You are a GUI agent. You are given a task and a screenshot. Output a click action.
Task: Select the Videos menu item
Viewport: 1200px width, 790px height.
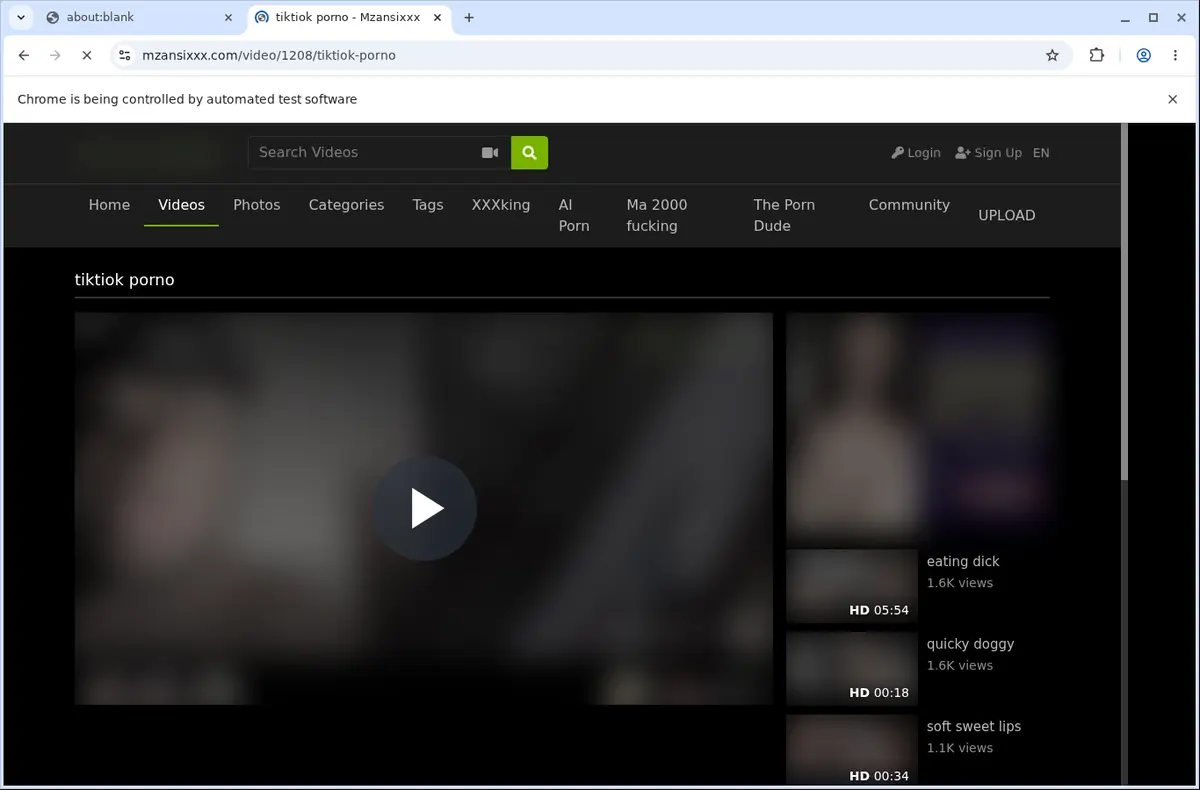(181, 205)
